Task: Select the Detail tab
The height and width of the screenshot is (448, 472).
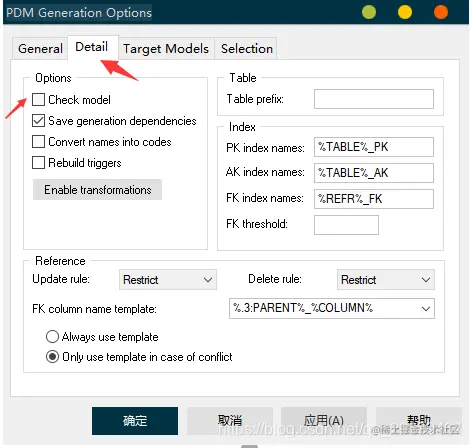Action: tap(92, 47)
